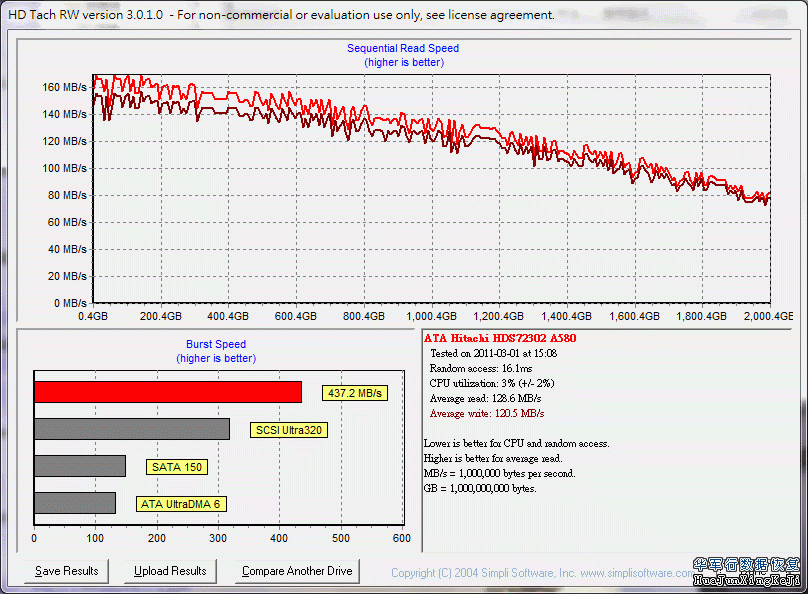
Task: Click the gray SATA 150 bar
Action: coord(80,466)
